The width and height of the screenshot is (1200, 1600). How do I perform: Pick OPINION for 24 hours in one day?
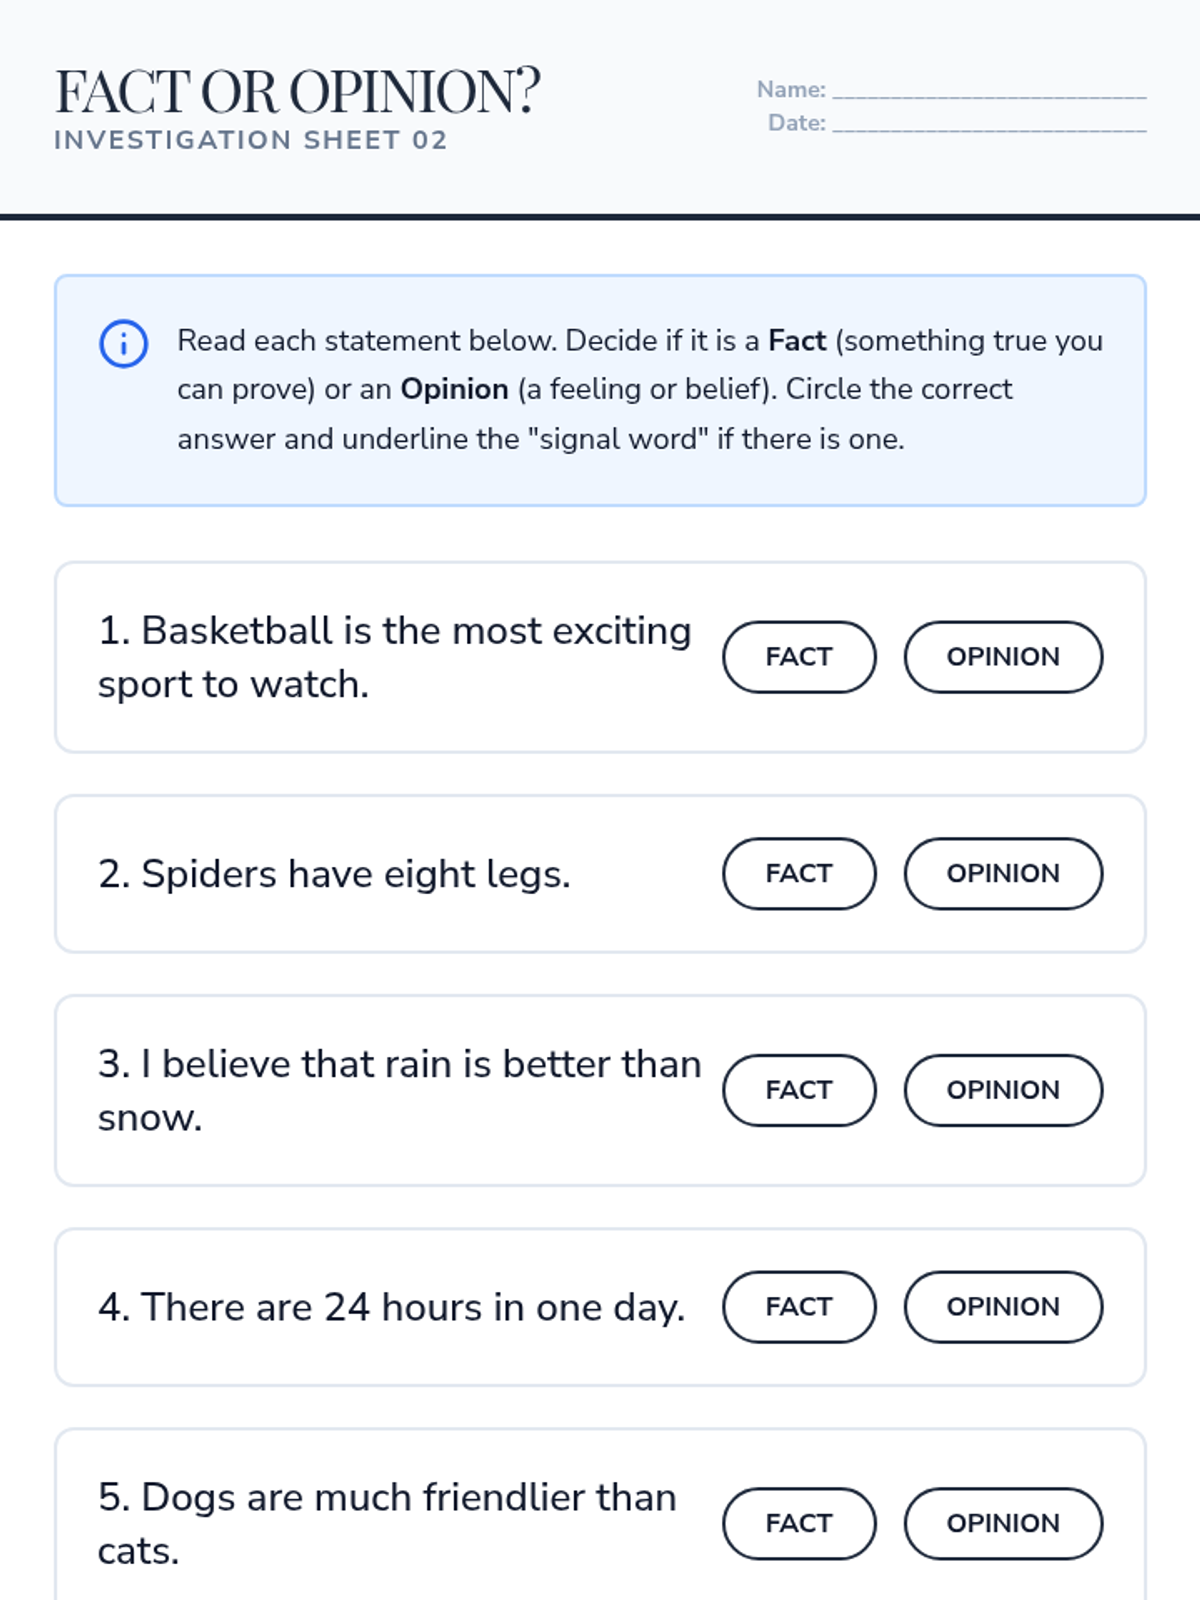click(1003, 1307)
